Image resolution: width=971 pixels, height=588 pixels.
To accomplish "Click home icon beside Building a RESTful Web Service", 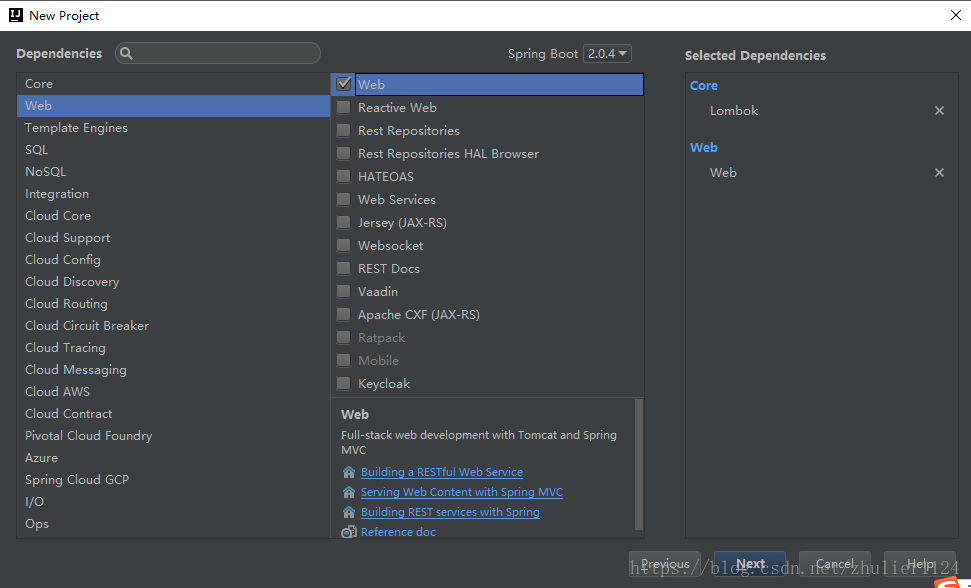I will click(348, 472).
